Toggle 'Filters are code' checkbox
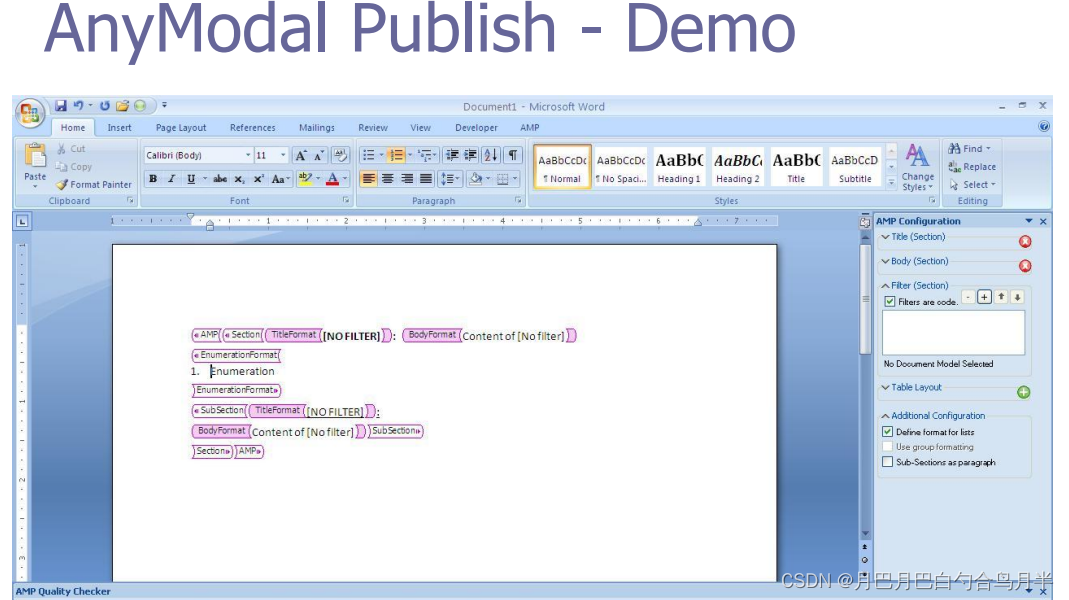1069x600 pixels. click(x=890, y=301)
